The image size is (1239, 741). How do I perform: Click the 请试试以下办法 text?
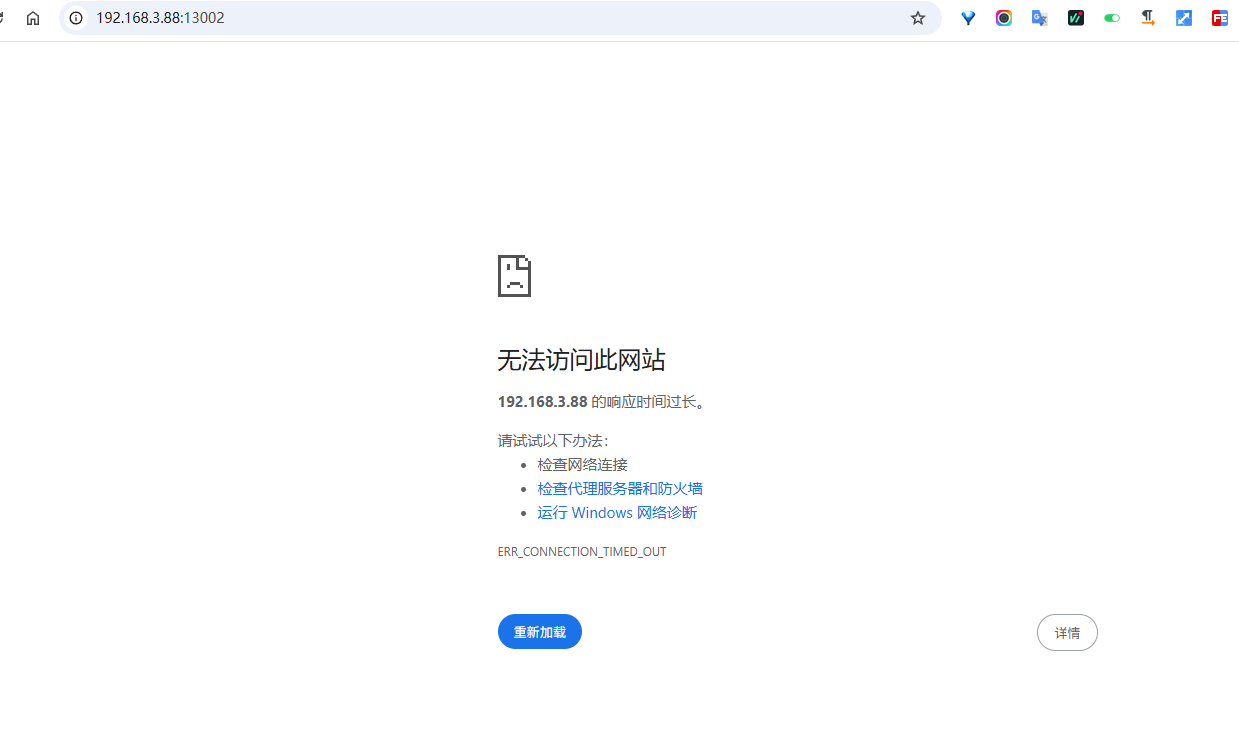[x=553, y=441]
